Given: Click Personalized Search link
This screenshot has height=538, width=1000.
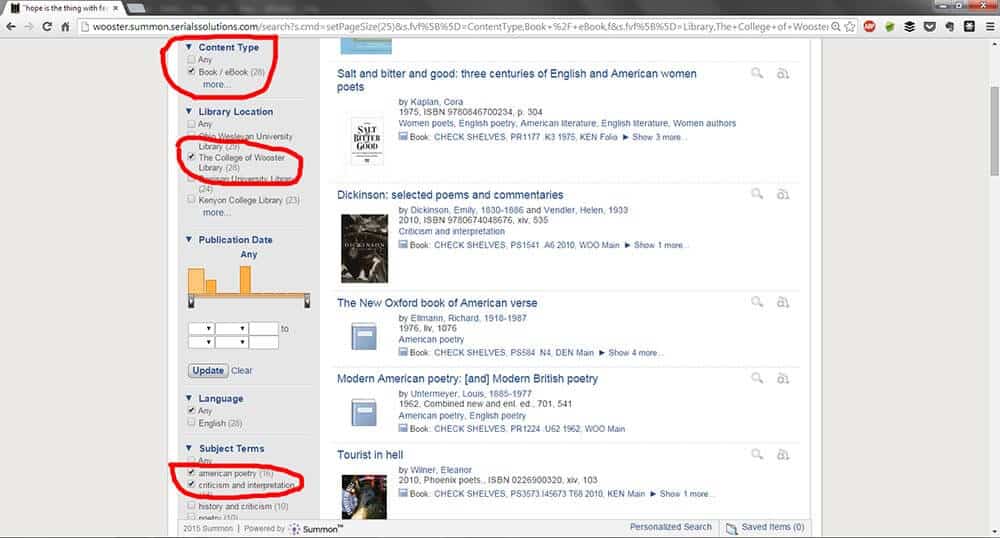Looking at the screenshot, I should (670, 527).
